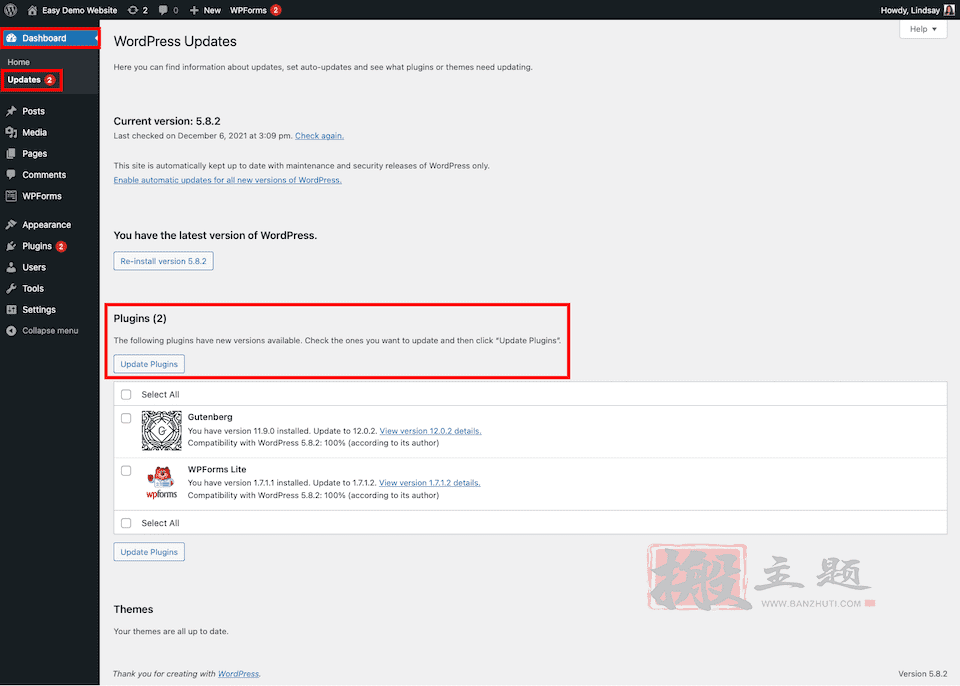Click the Themes section heading
960x686 pixels.
pyautogui.click(x=133, y=609)
